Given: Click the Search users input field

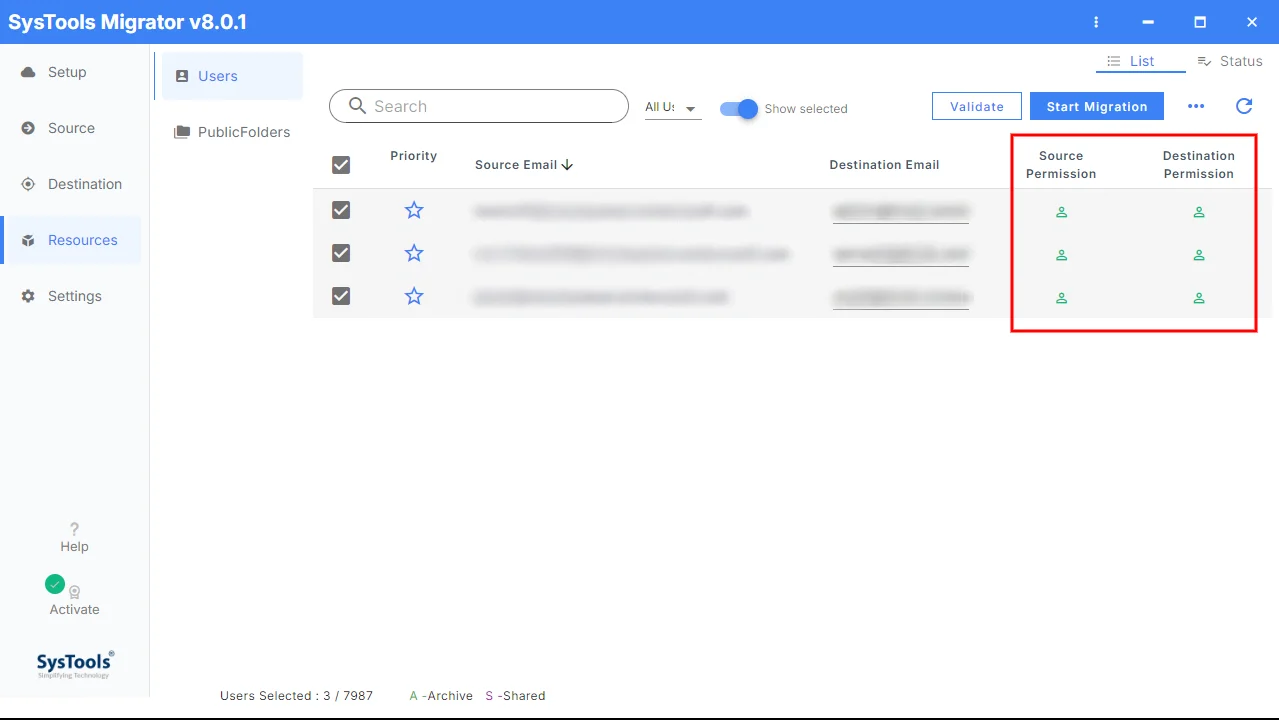Looking at the screenshot, I should (479, 106).
